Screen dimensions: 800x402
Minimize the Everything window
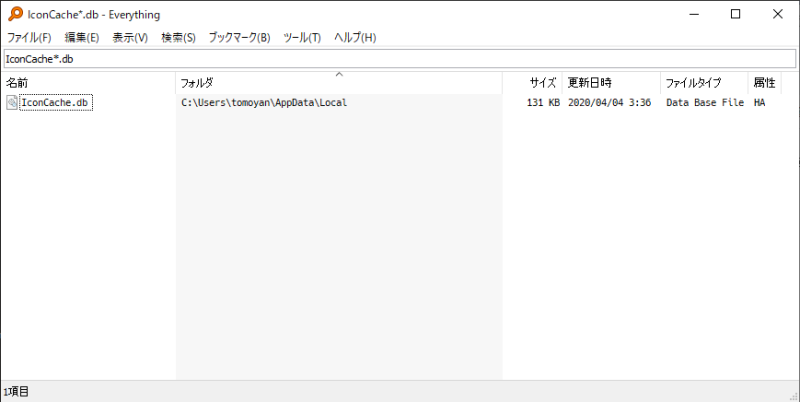coord(694,14)
